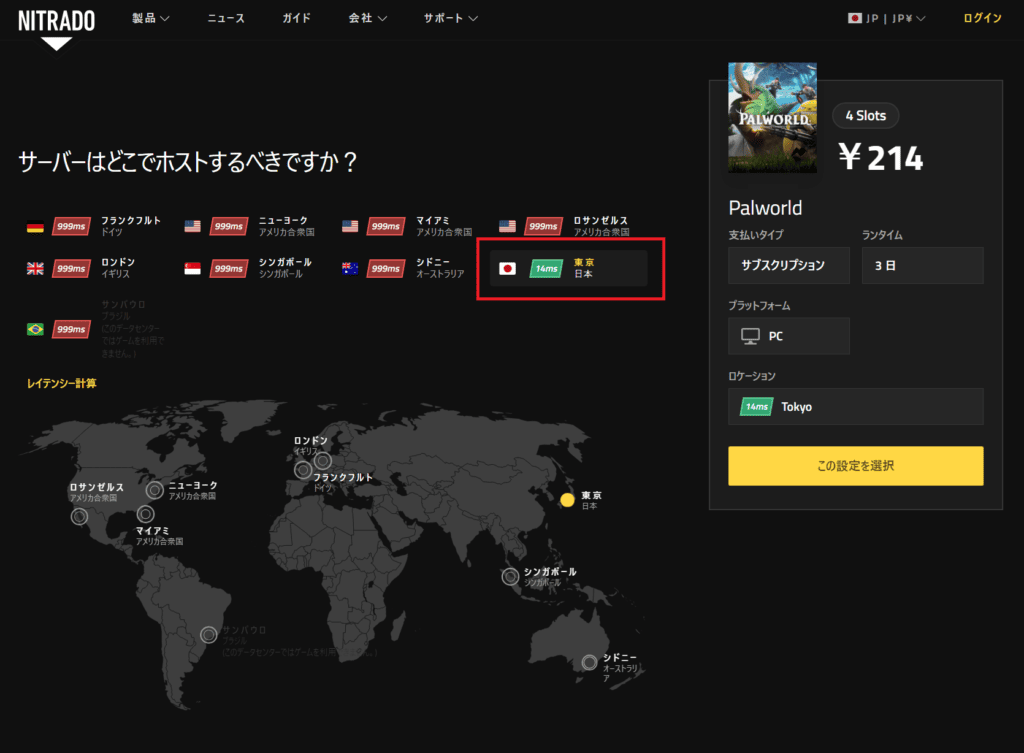The image size is (1024, 753).
Task: Click the German flag for Frankfurt
Action: 35,227
